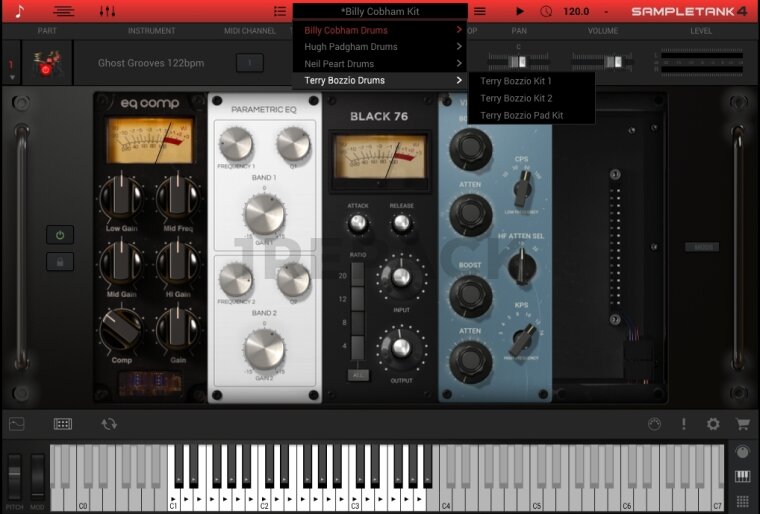Choose Terry Bozzio Pad Kit entry
760x514 pixels.
tap(521, 115)
